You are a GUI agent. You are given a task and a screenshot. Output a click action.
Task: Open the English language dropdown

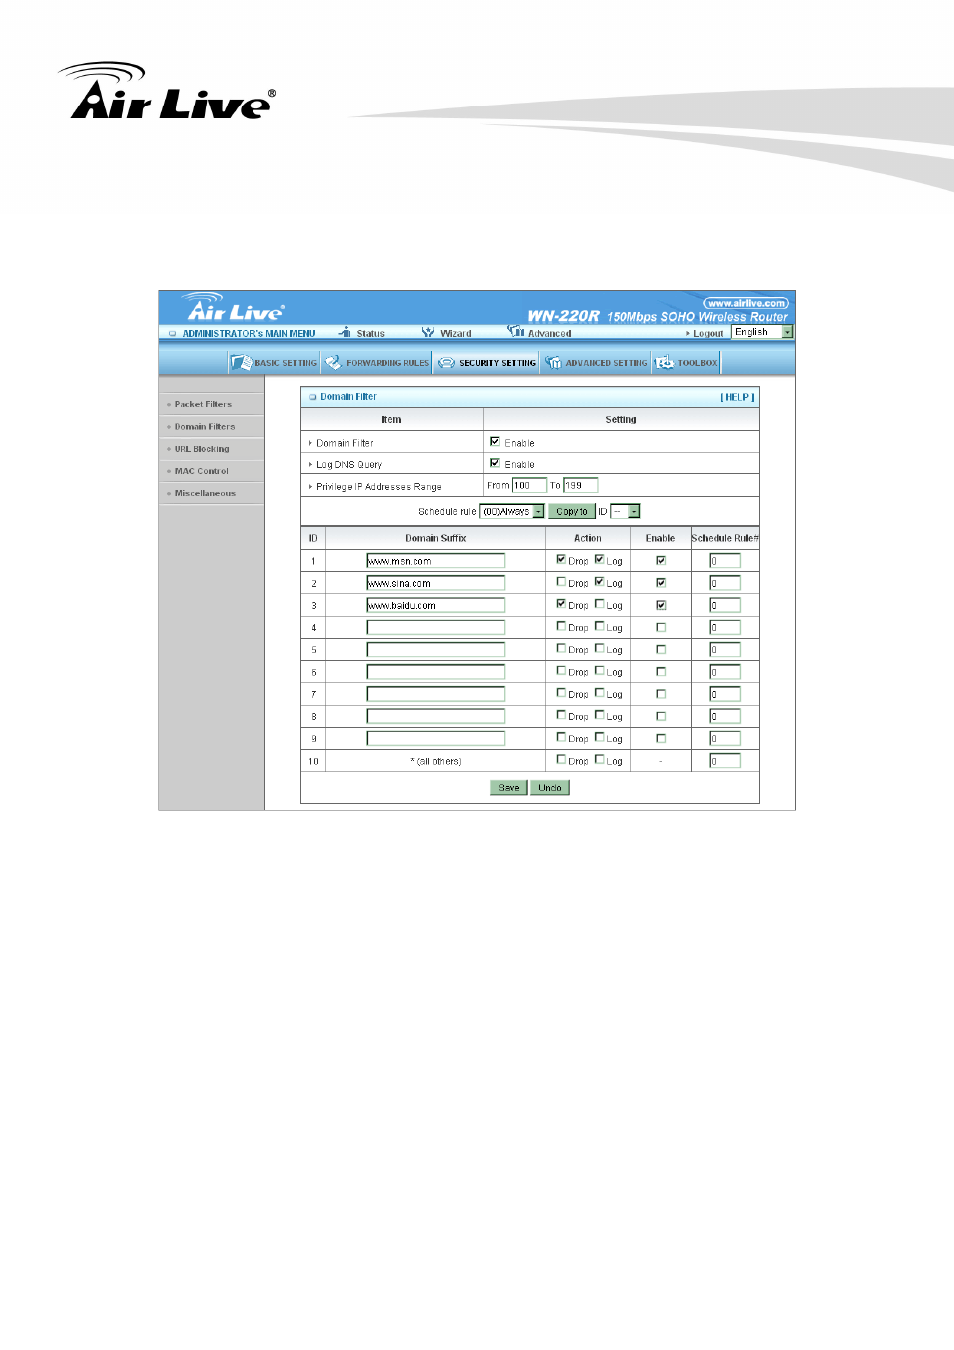762,332
